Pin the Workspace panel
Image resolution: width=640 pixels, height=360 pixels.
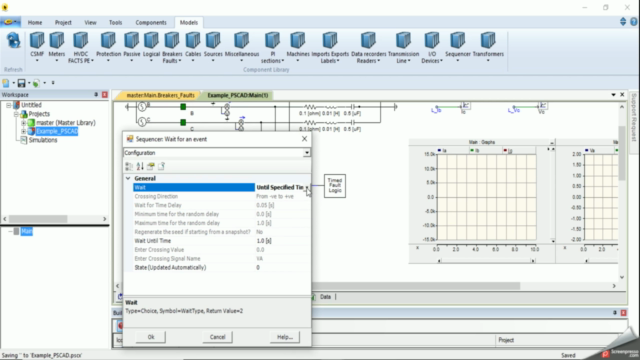(96, 95)
